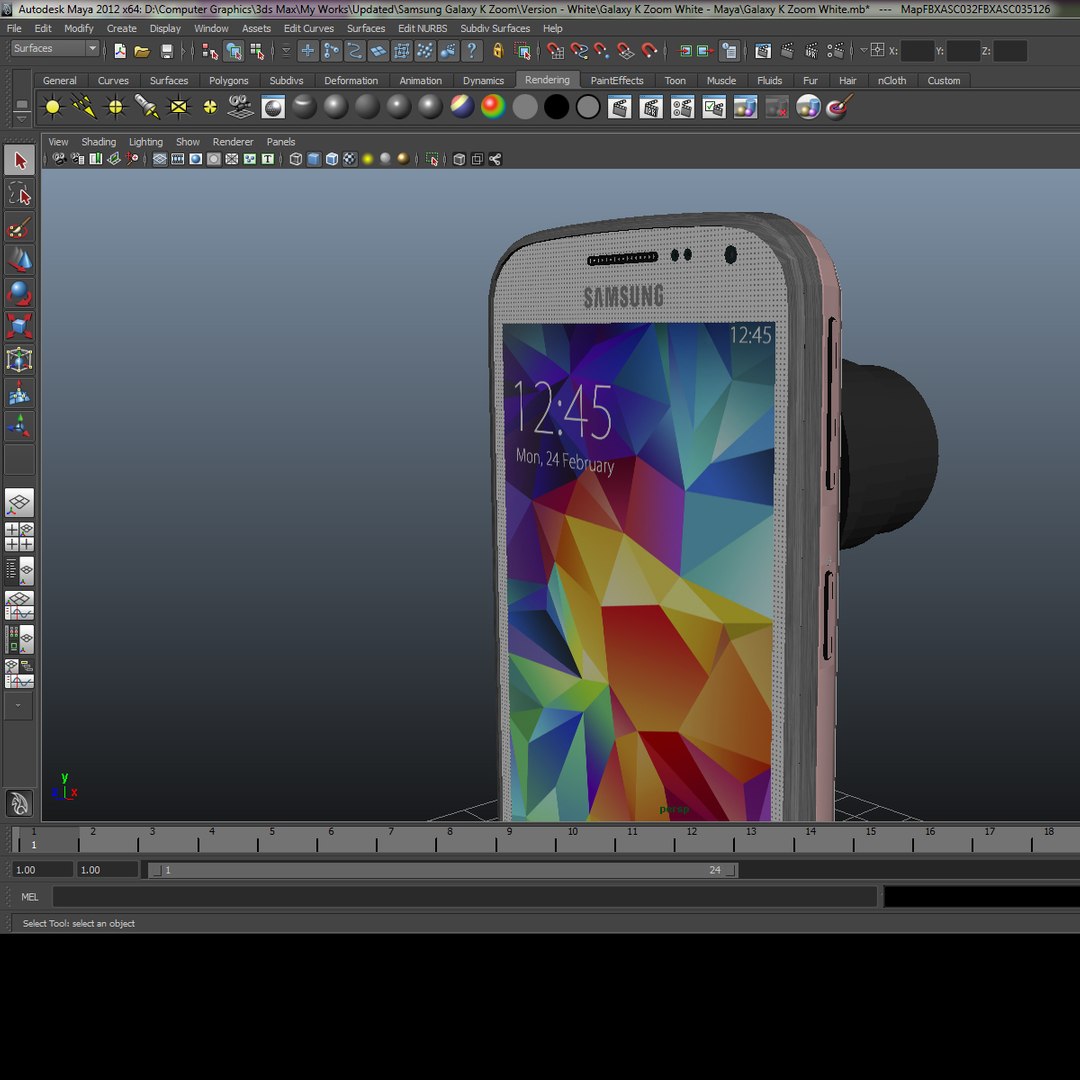Switch to Persp/Outliner layout

pyautogui.click(x=19, y=571)
